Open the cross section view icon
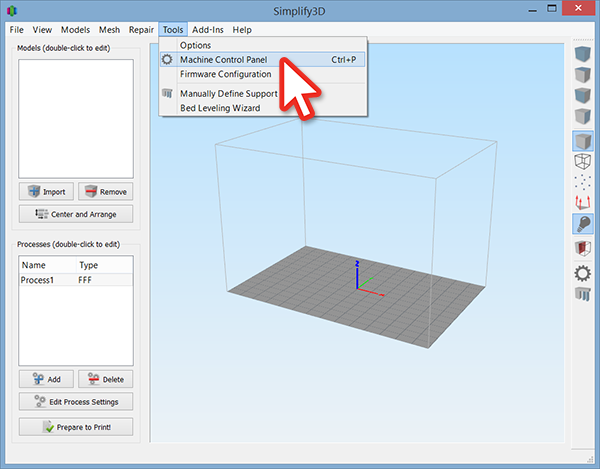 583,248
